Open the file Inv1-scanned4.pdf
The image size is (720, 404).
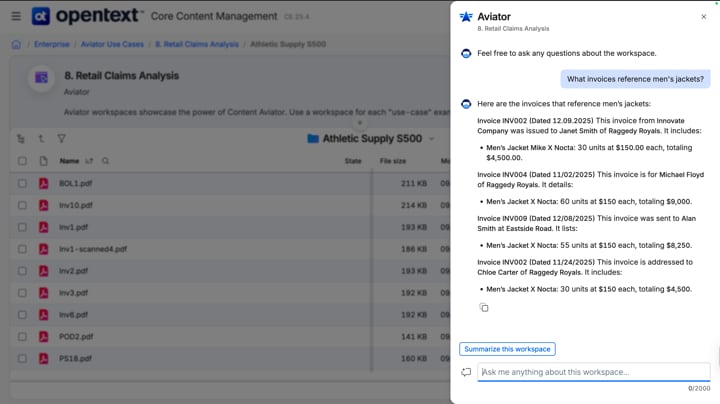tap(93, 249)
